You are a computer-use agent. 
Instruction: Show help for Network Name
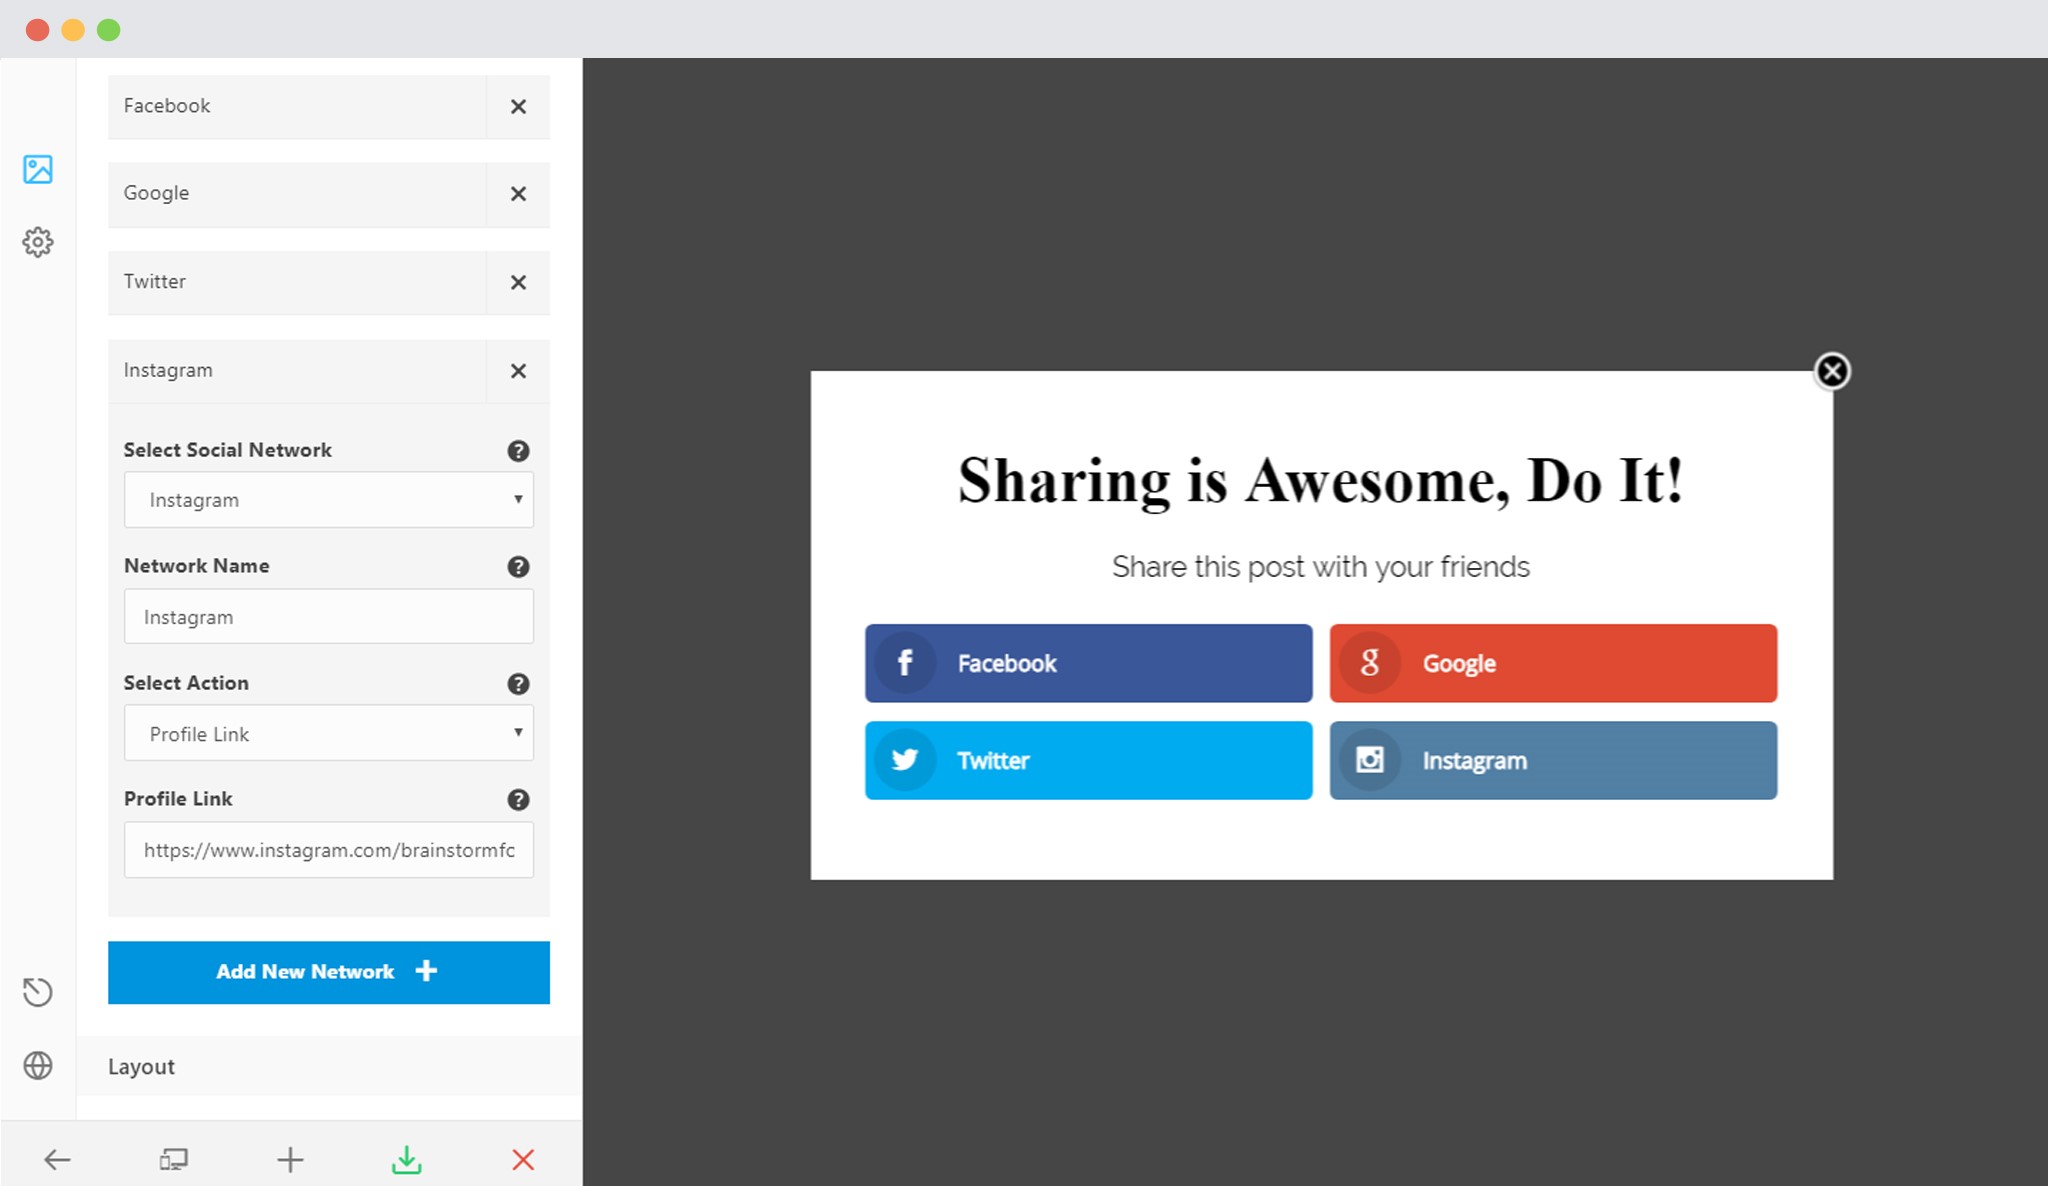(x=518, y=567)
